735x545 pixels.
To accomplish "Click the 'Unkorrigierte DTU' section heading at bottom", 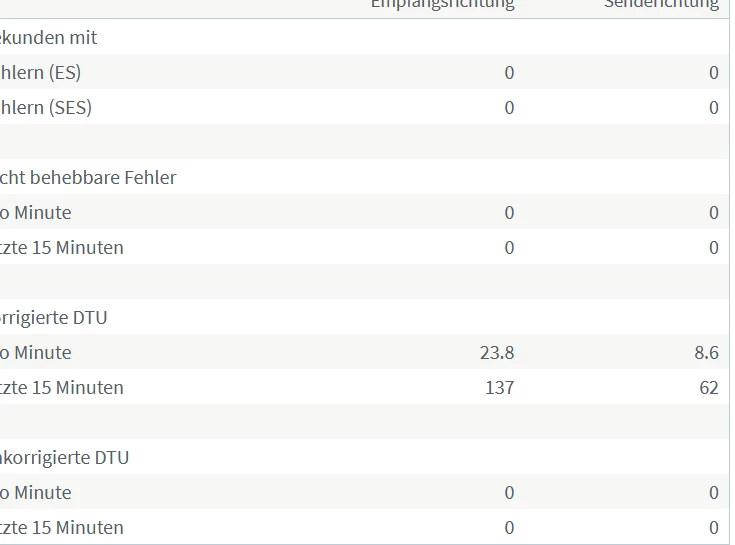I will [65, 457].
